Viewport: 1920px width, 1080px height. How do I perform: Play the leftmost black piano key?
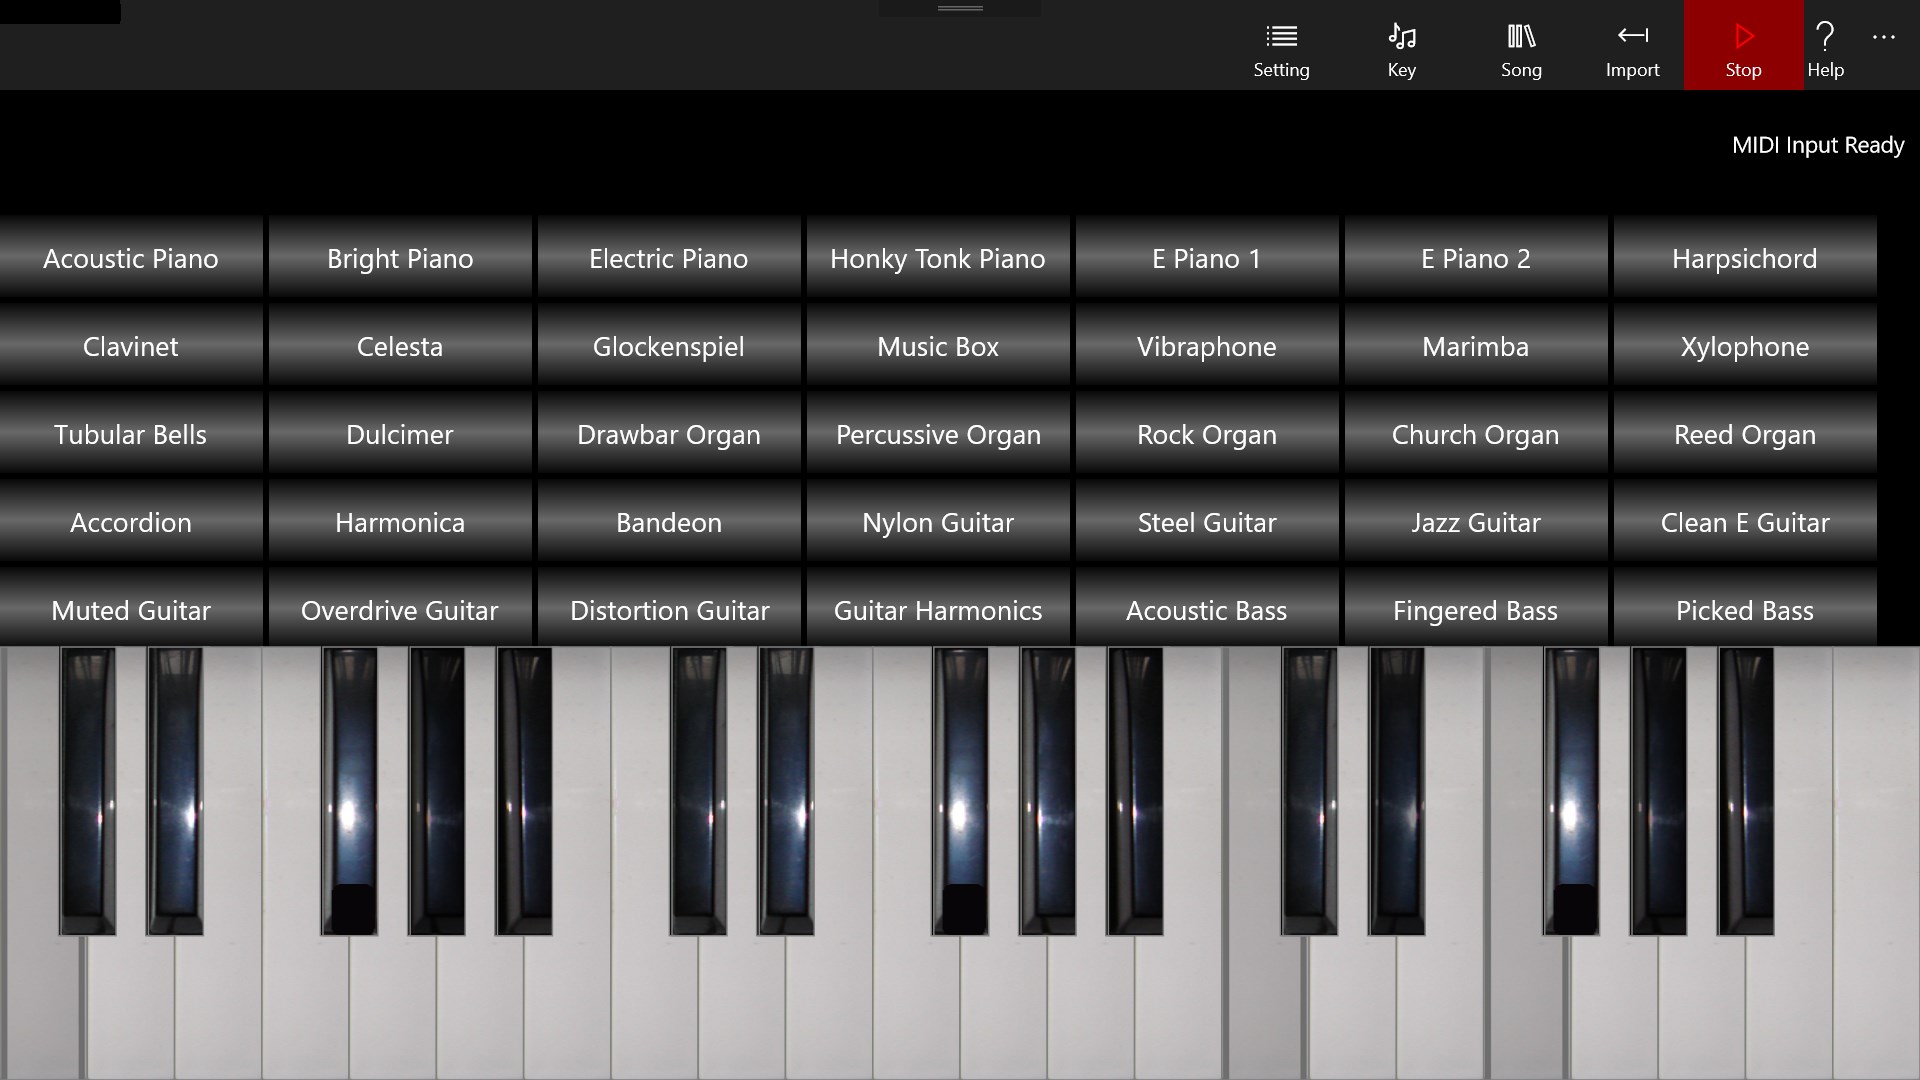pyautogui.click(x=88, y=790)
